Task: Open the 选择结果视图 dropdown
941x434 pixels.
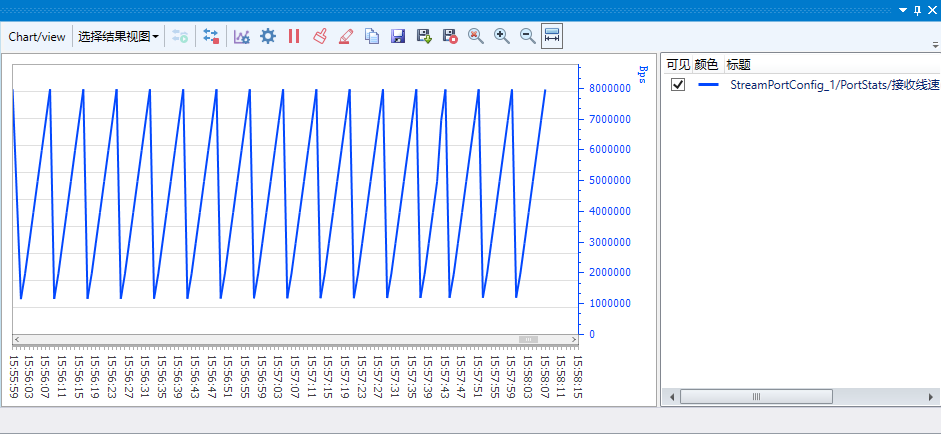Action: 118,36
